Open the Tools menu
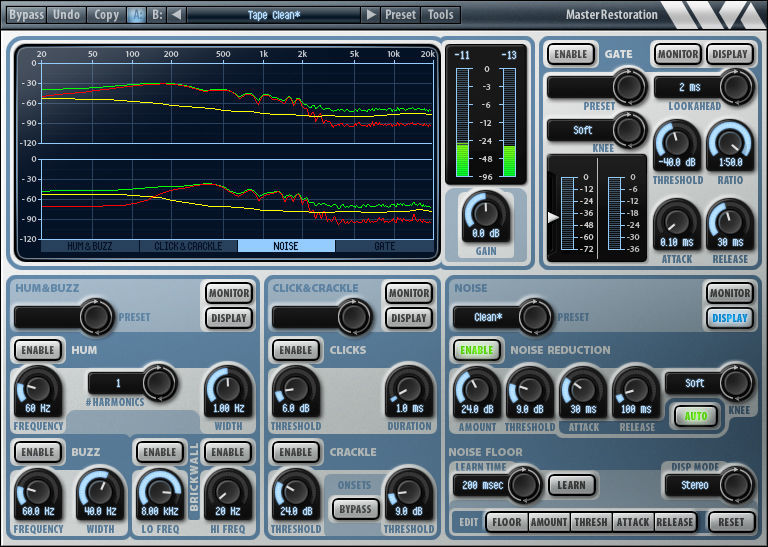Viewport: 768px width, 547px height. tap(441, 15)
